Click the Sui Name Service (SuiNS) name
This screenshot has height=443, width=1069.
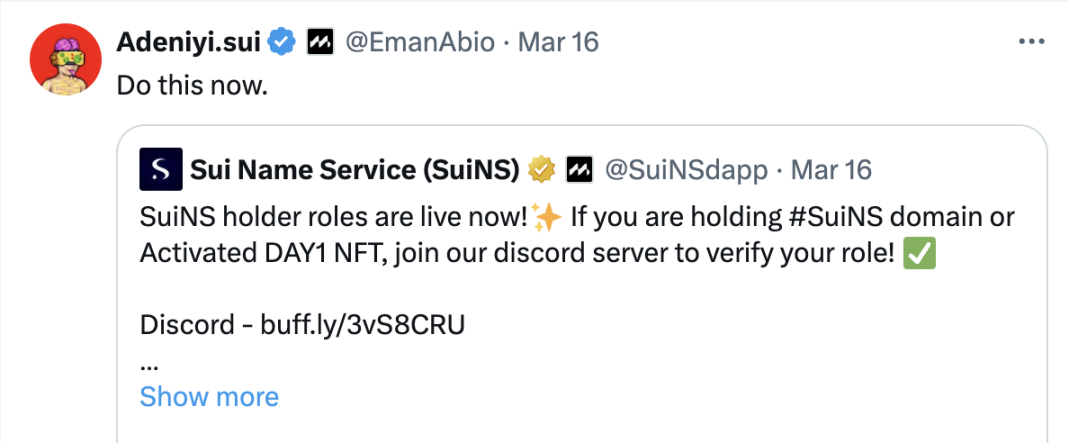click(x=355, y=169)
